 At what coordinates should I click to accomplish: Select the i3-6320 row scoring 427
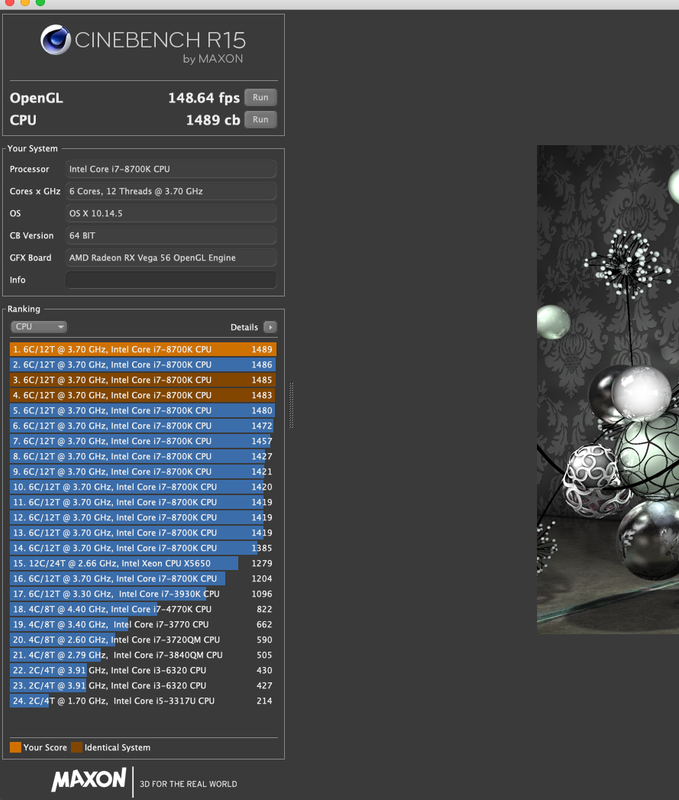click(x=143, y=686)
